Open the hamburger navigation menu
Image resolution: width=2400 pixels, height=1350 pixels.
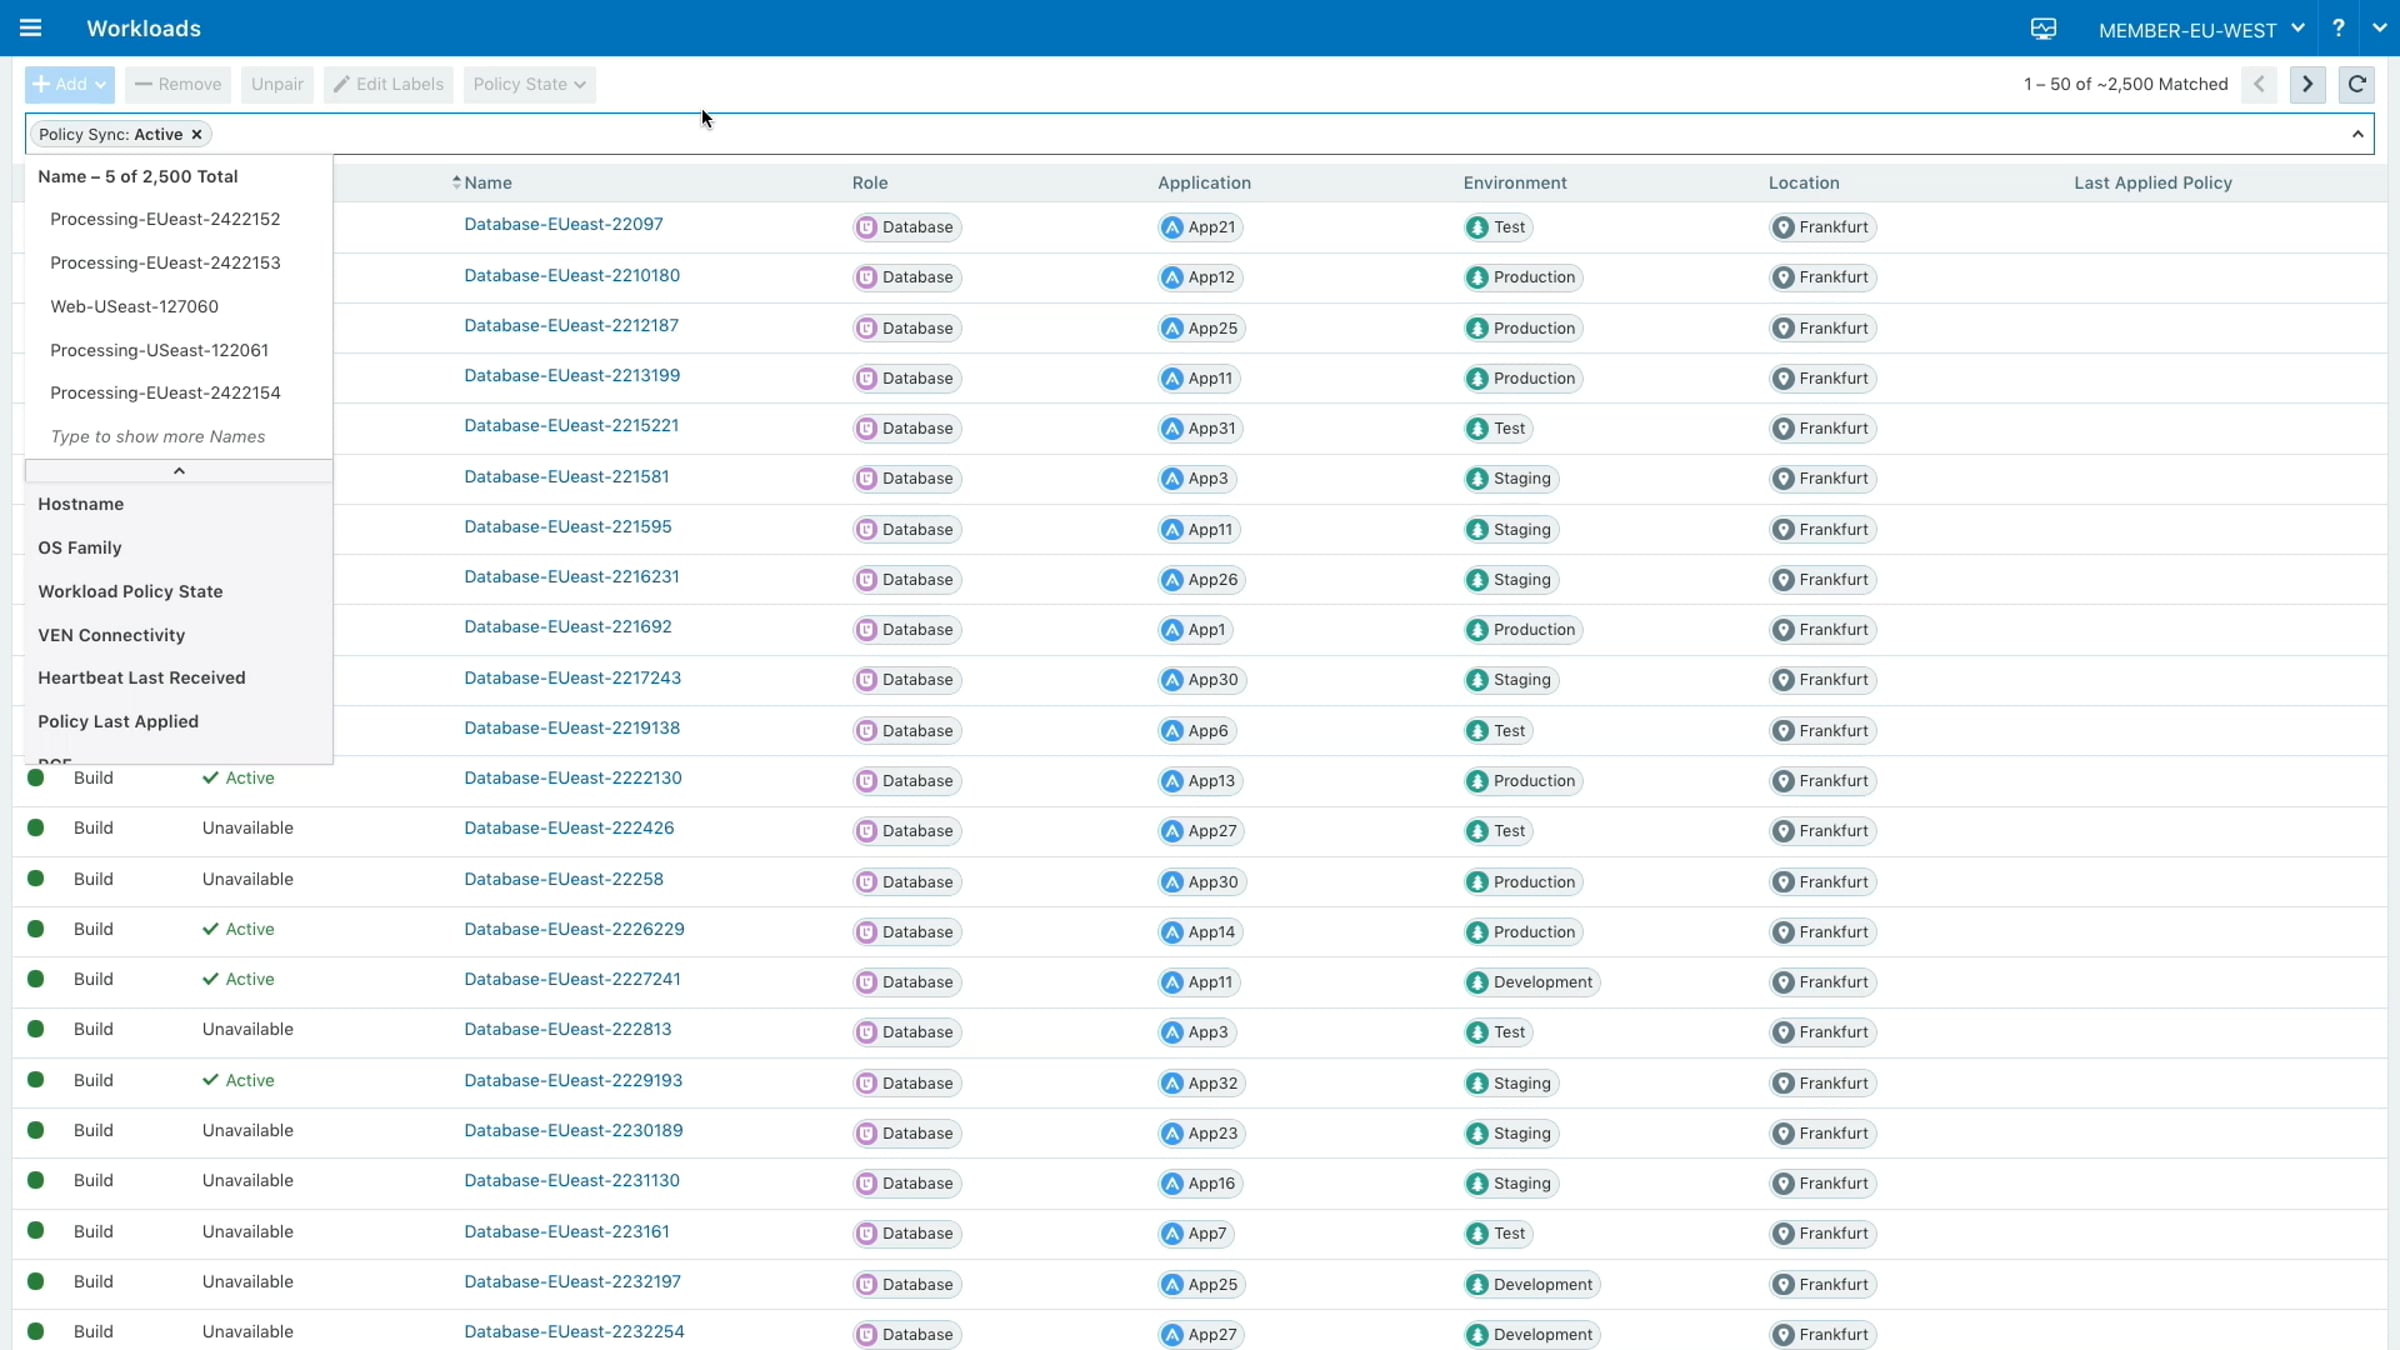(x=30, y=28)
